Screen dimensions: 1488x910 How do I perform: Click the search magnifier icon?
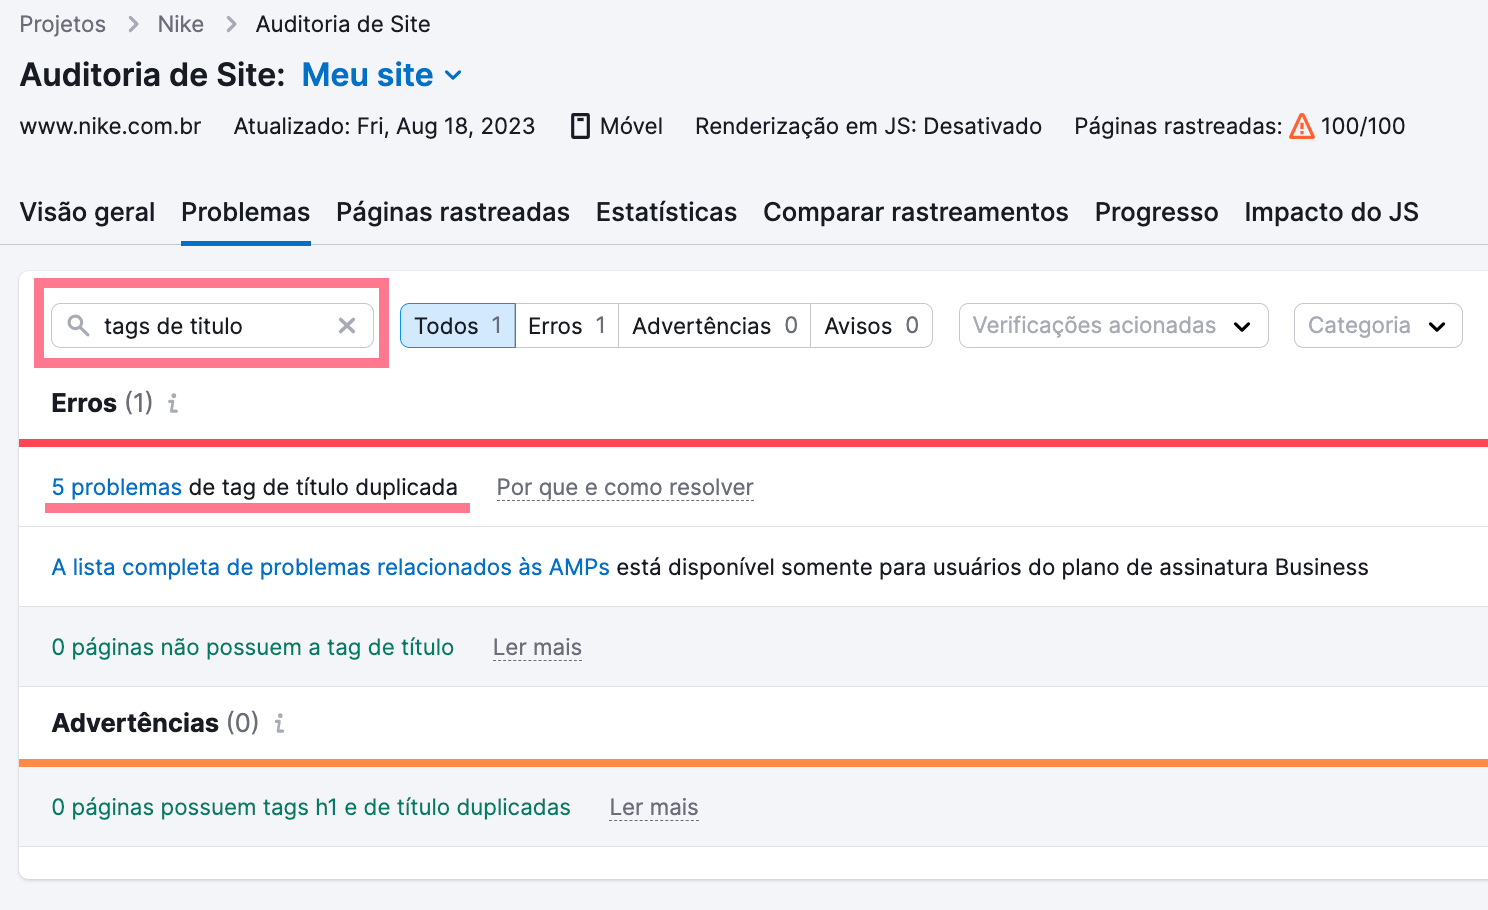click(78, 326)
